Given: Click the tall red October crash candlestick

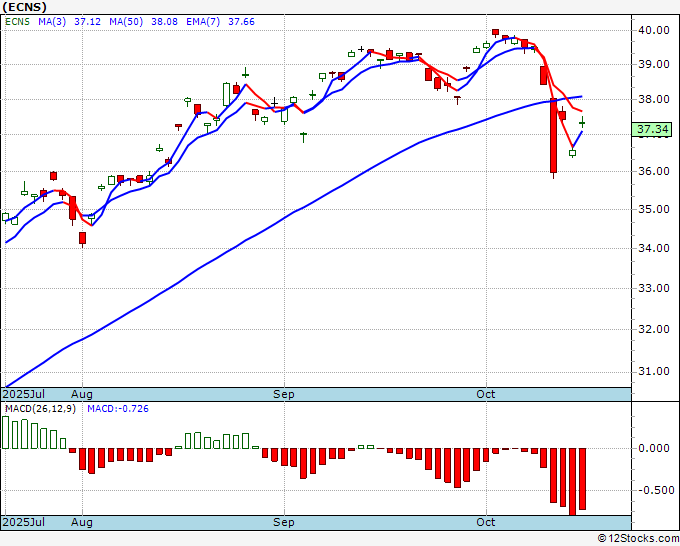Looking at the screenshot, I should pyautogui.click(x=553, y=136).
